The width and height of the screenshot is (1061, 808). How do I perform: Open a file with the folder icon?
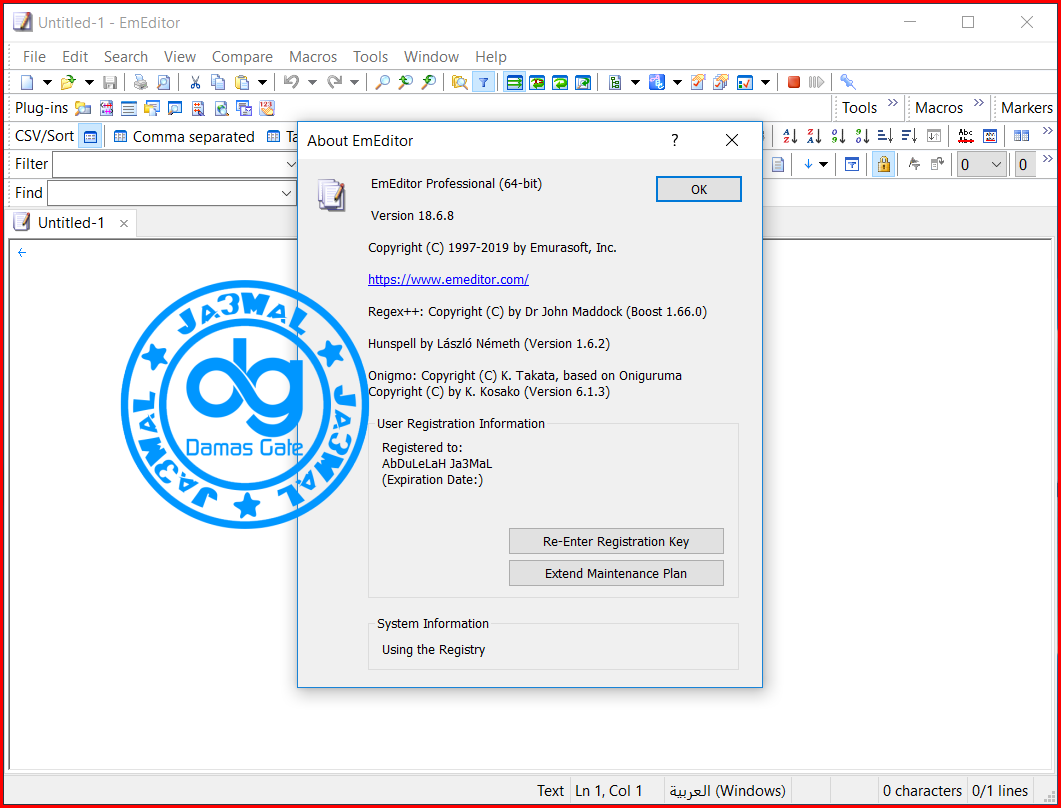[x=68, y=83]
